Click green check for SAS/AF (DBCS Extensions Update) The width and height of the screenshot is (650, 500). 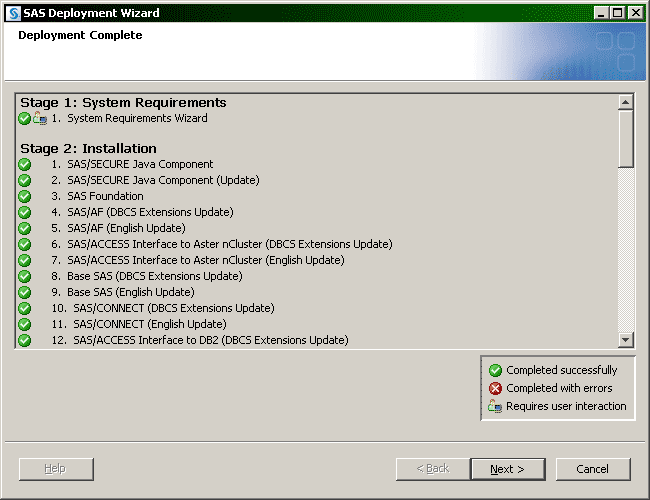(x=24, y=212)
